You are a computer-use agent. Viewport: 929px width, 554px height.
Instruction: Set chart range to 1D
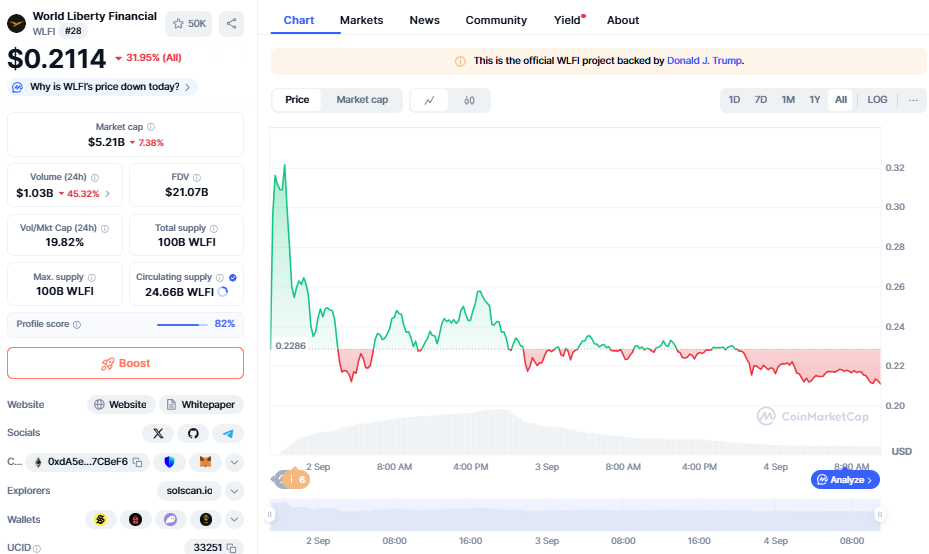(734, 100)
